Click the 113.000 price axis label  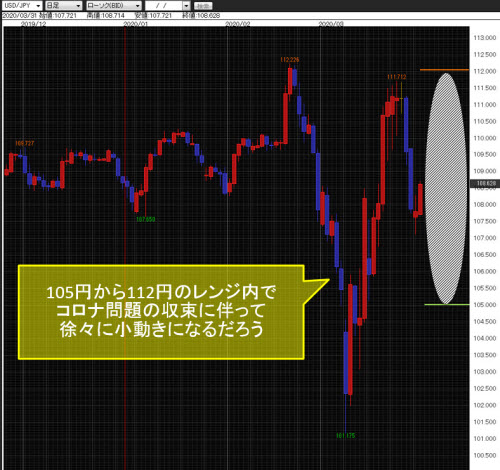pyautogui.click(x=485, y=38)
